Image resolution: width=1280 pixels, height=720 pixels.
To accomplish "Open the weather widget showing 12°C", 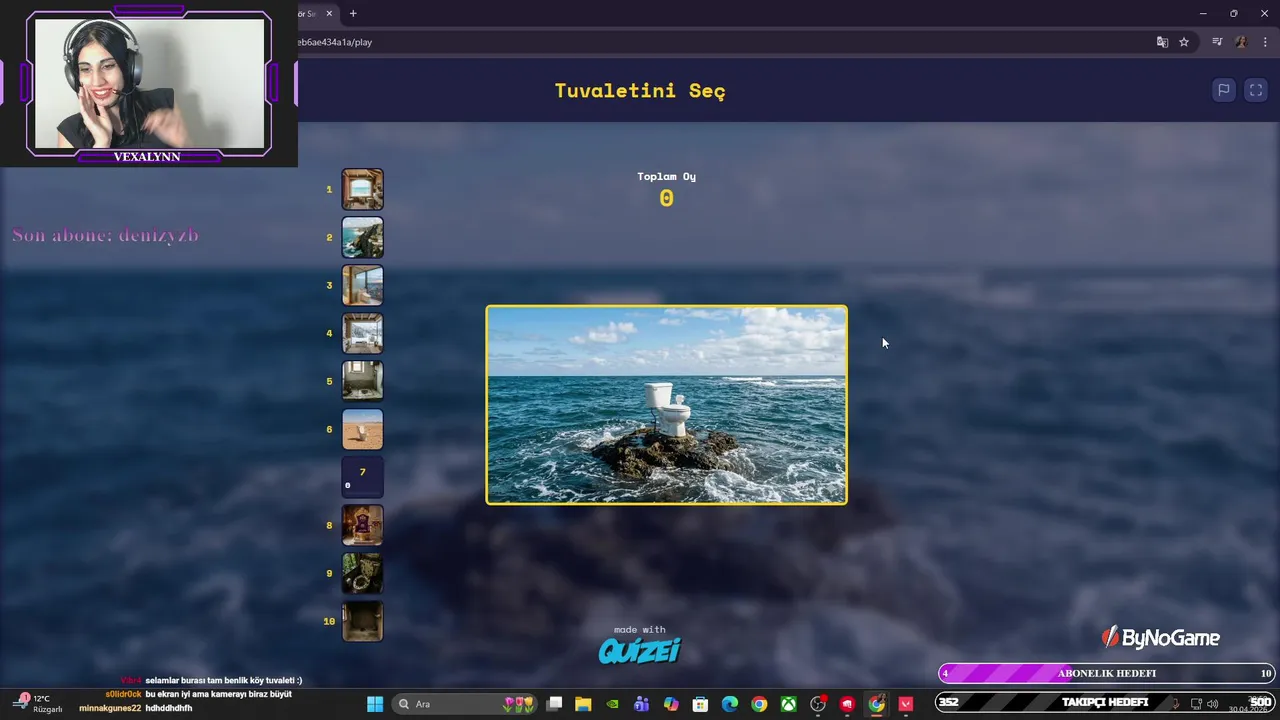I will click(x=38, y=703).
